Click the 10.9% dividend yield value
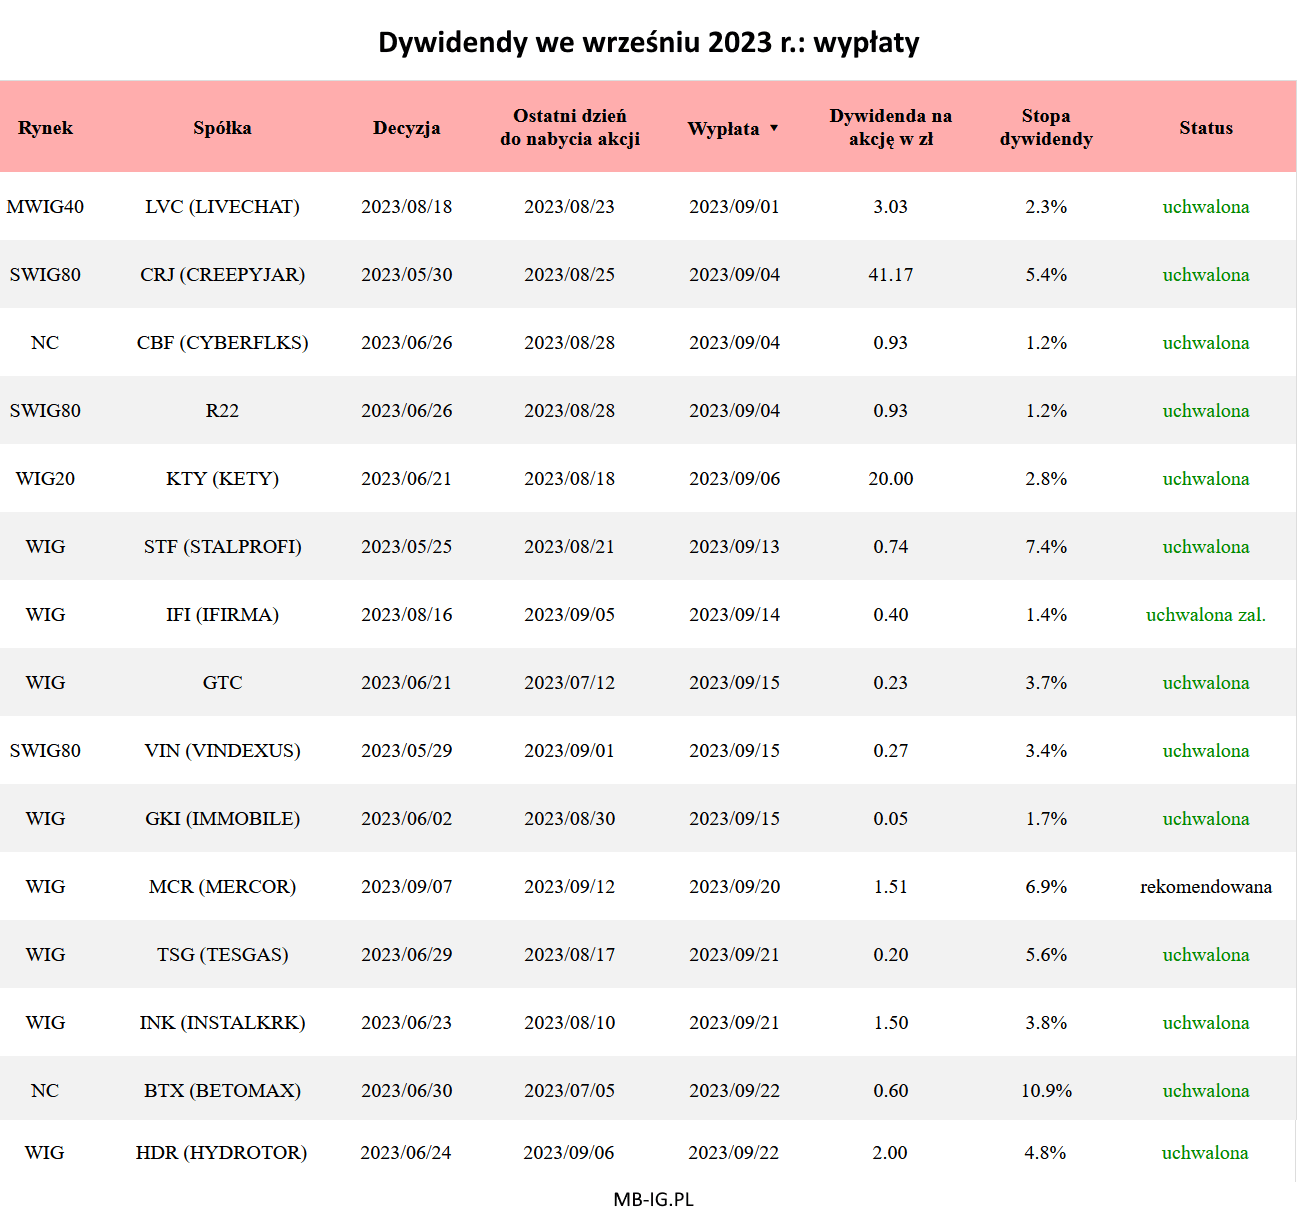 point(1046,1091)
